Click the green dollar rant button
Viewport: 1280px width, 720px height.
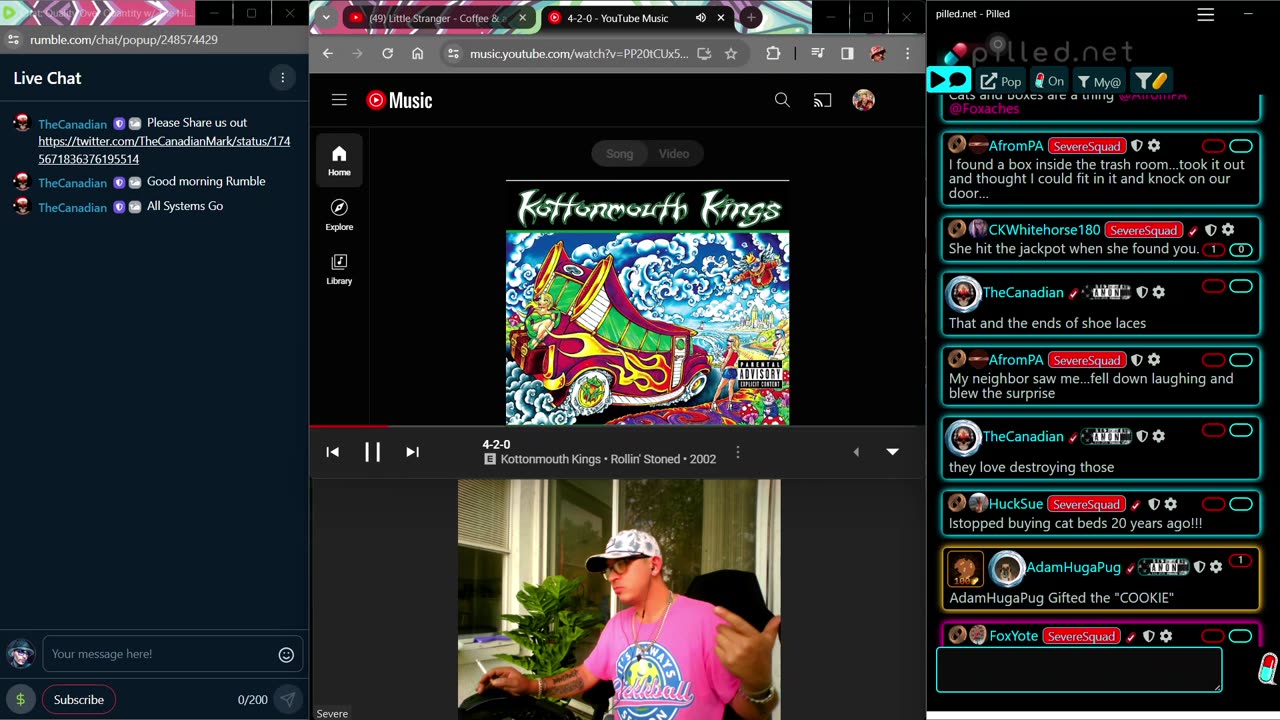(20, 700)
